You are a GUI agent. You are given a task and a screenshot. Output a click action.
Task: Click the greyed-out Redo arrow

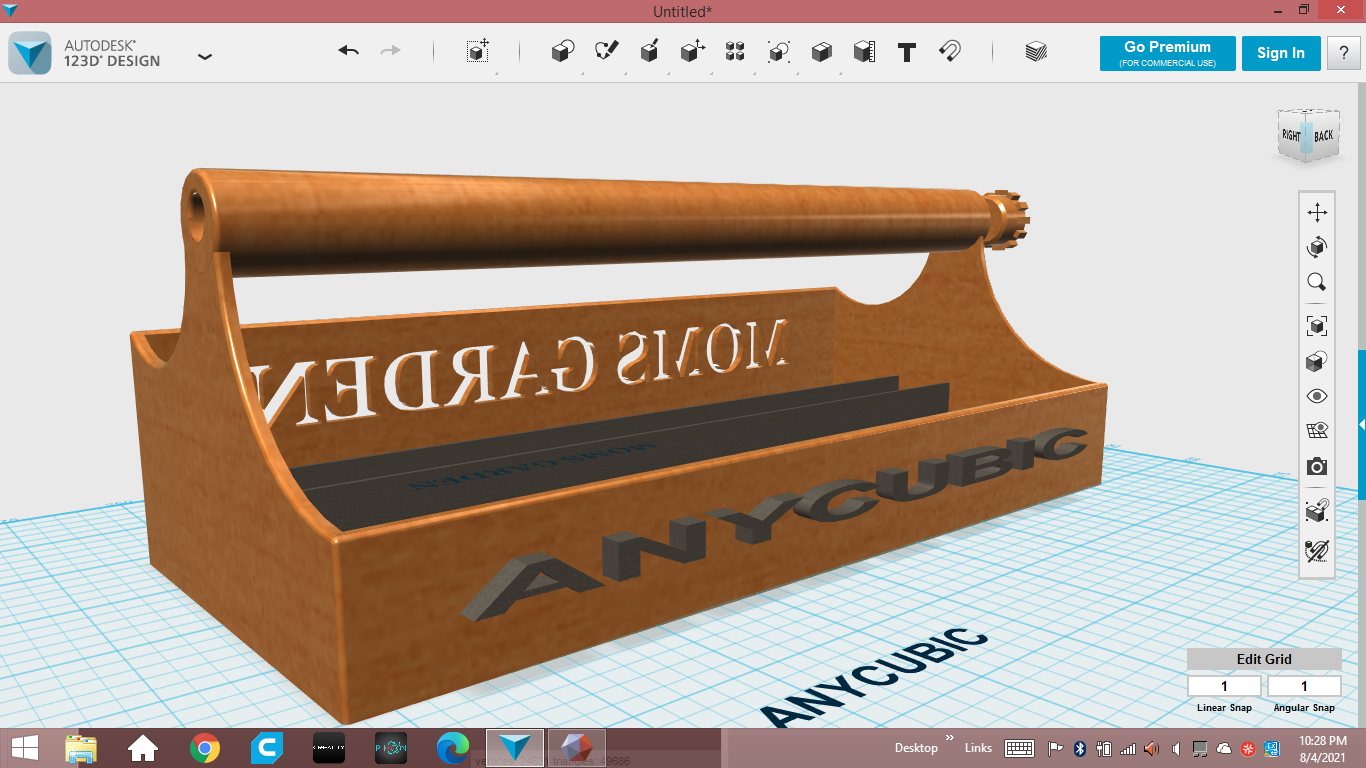pos(390,51)
